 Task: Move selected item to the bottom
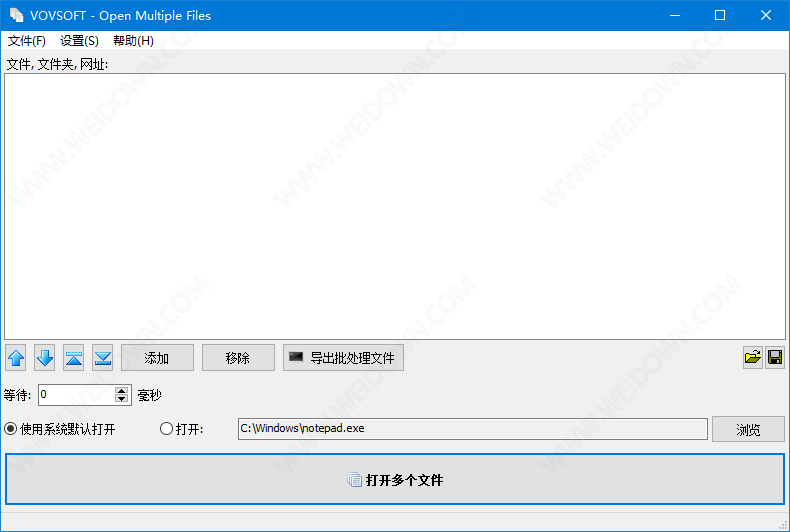pyautogui.click(x=103, y=358)
